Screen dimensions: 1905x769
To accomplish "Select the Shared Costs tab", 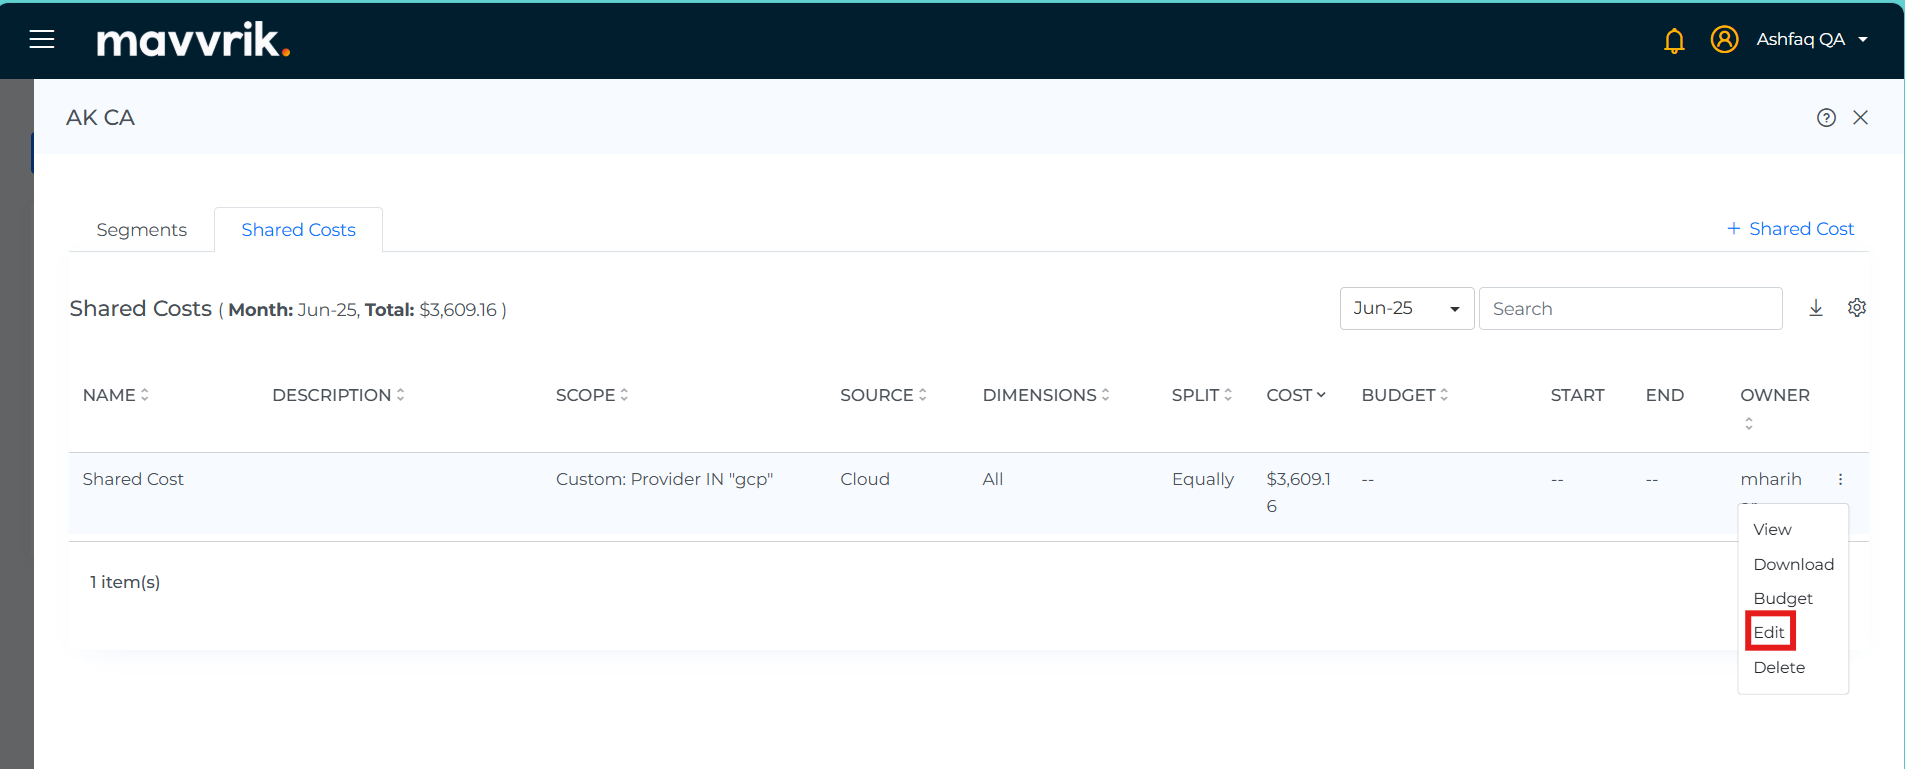I will (x=298, y=230).
